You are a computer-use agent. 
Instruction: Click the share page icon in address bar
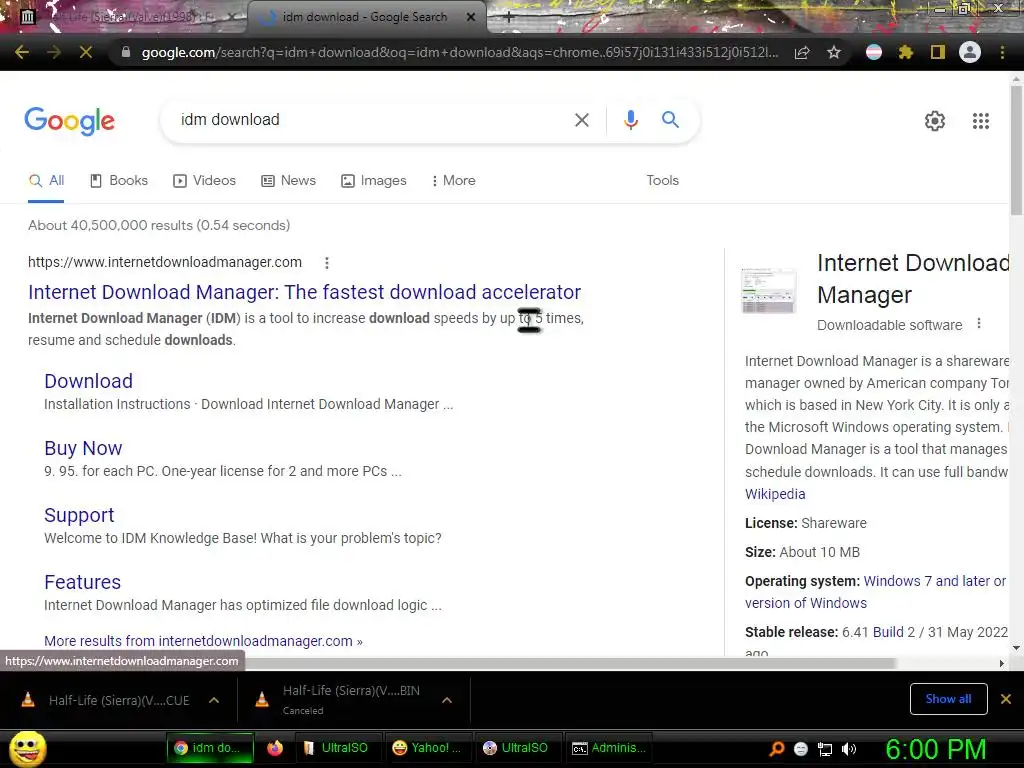(802, 52)
